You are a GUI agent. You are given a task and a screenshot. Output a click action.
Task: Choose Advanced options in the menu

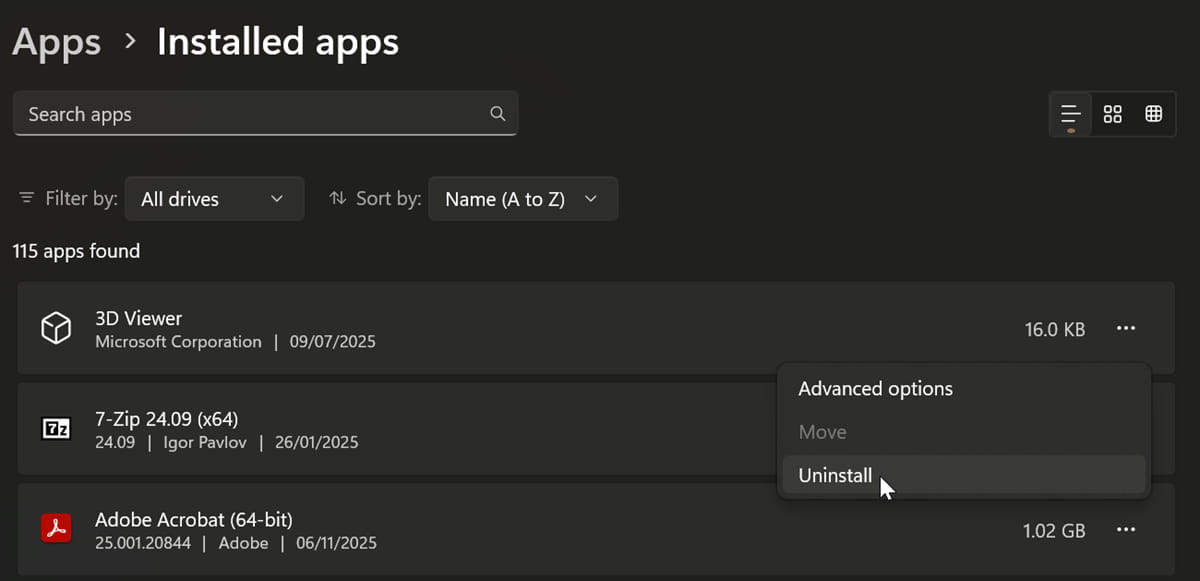click(875, 389)
